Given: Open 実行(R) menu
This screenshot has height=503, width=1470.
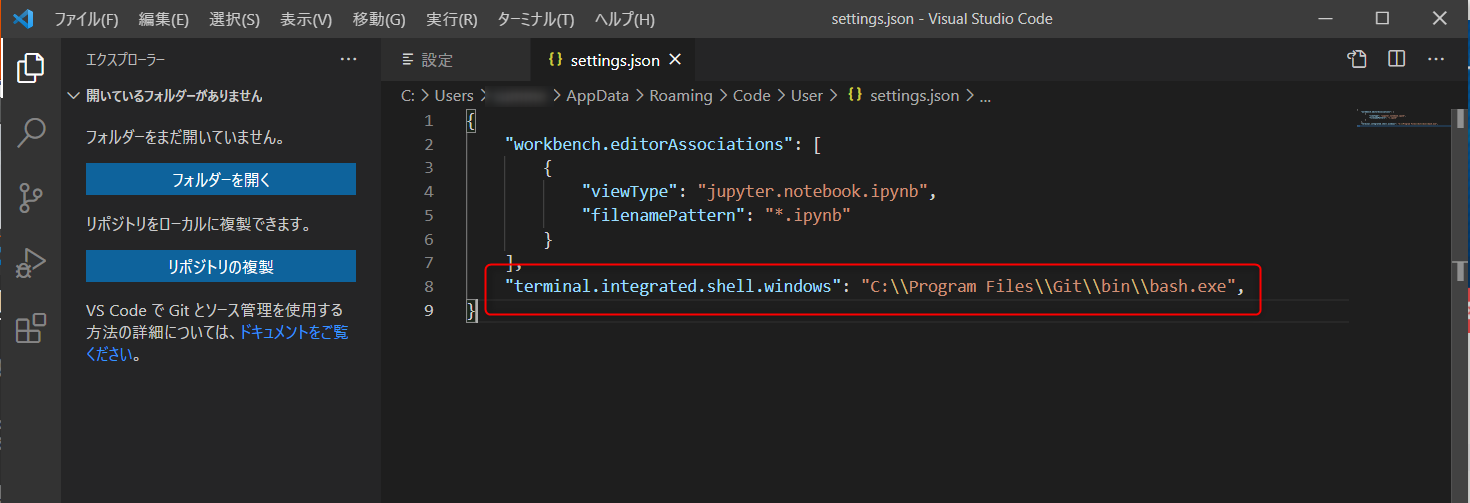Looking at the screenshot, I should [x=451, y=19].
